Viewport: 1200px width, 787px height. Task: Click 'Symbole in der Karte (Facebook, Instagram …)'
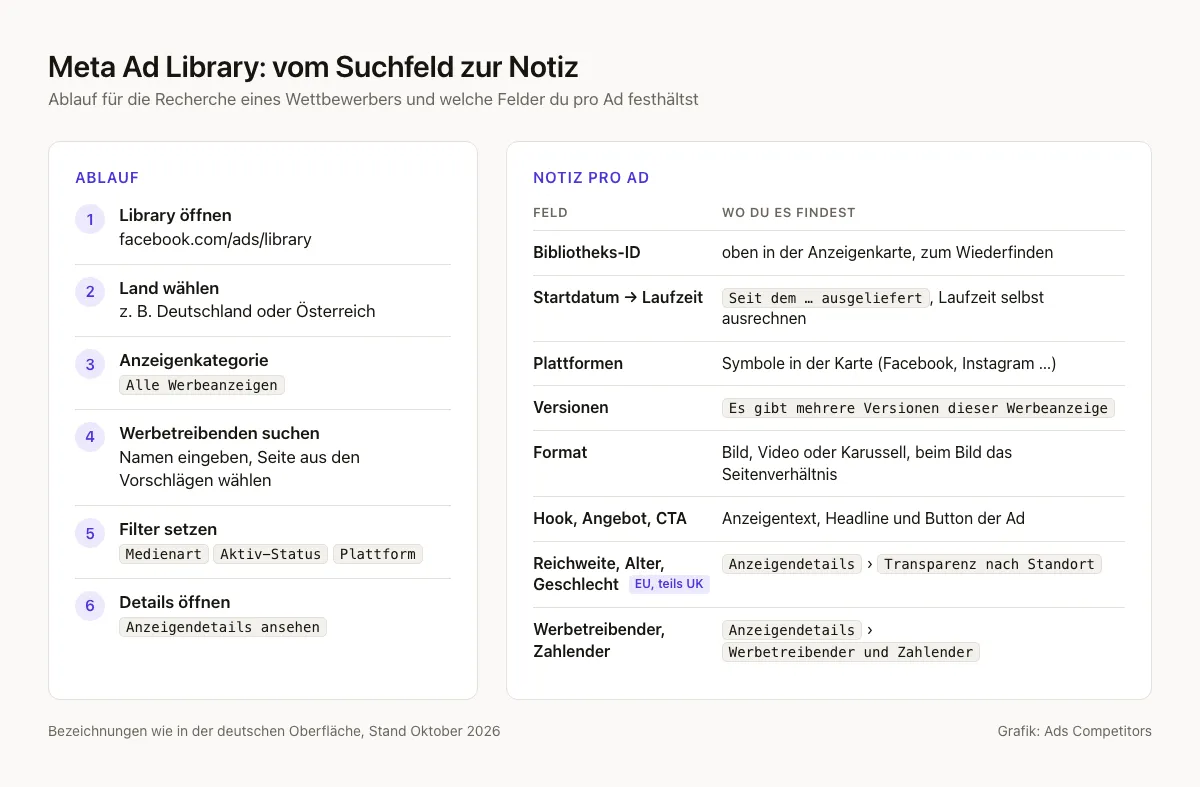pyautogui.click(x=889, y=363)
